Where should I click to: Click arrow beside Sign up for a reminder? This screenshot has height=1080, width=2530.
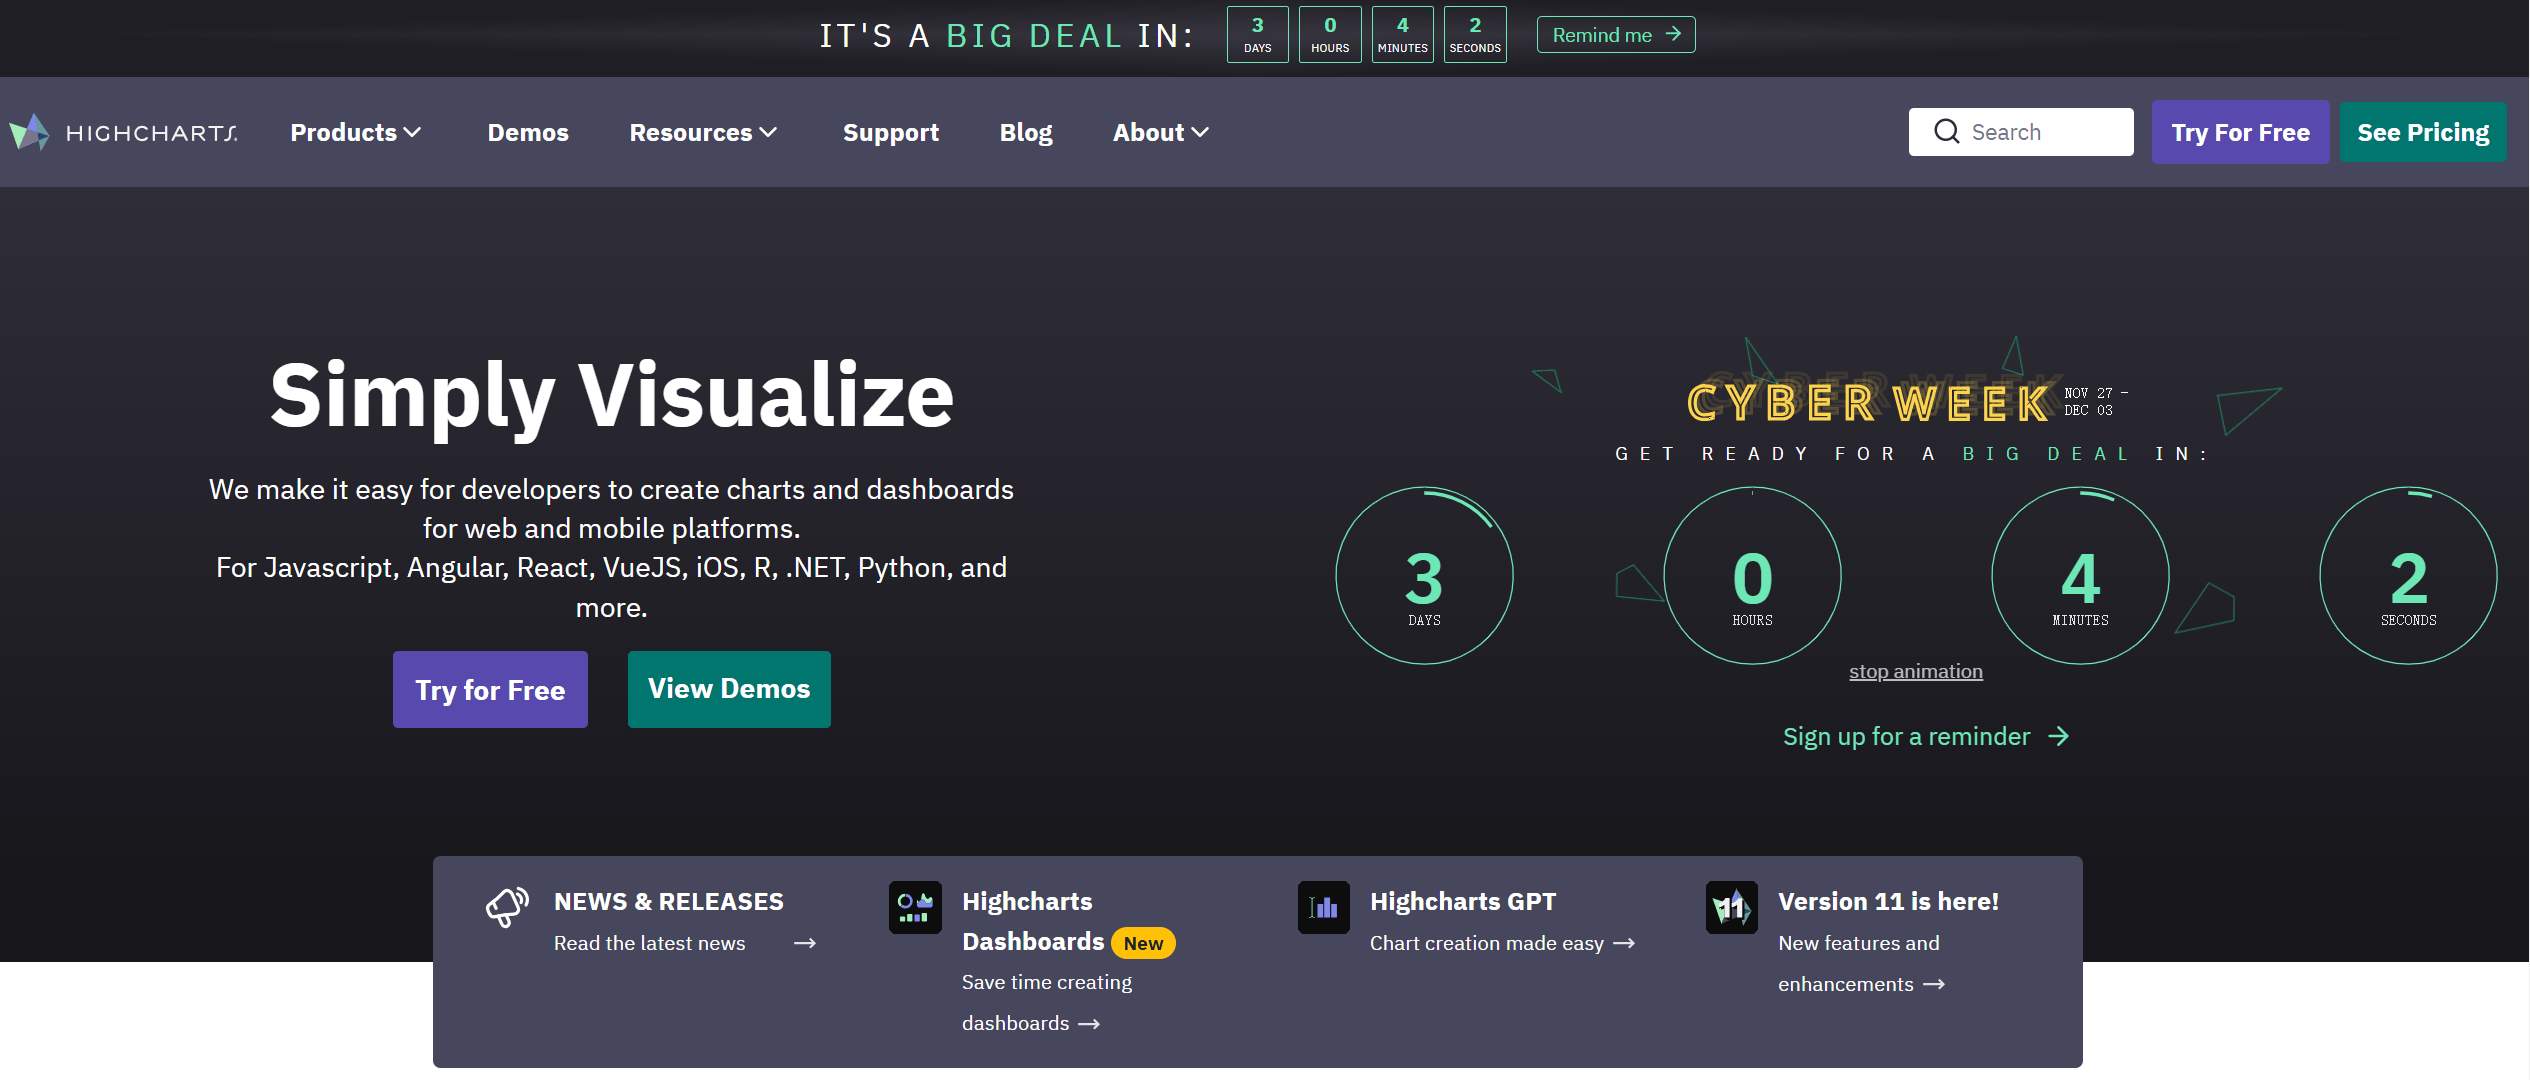coord(2058,737)
